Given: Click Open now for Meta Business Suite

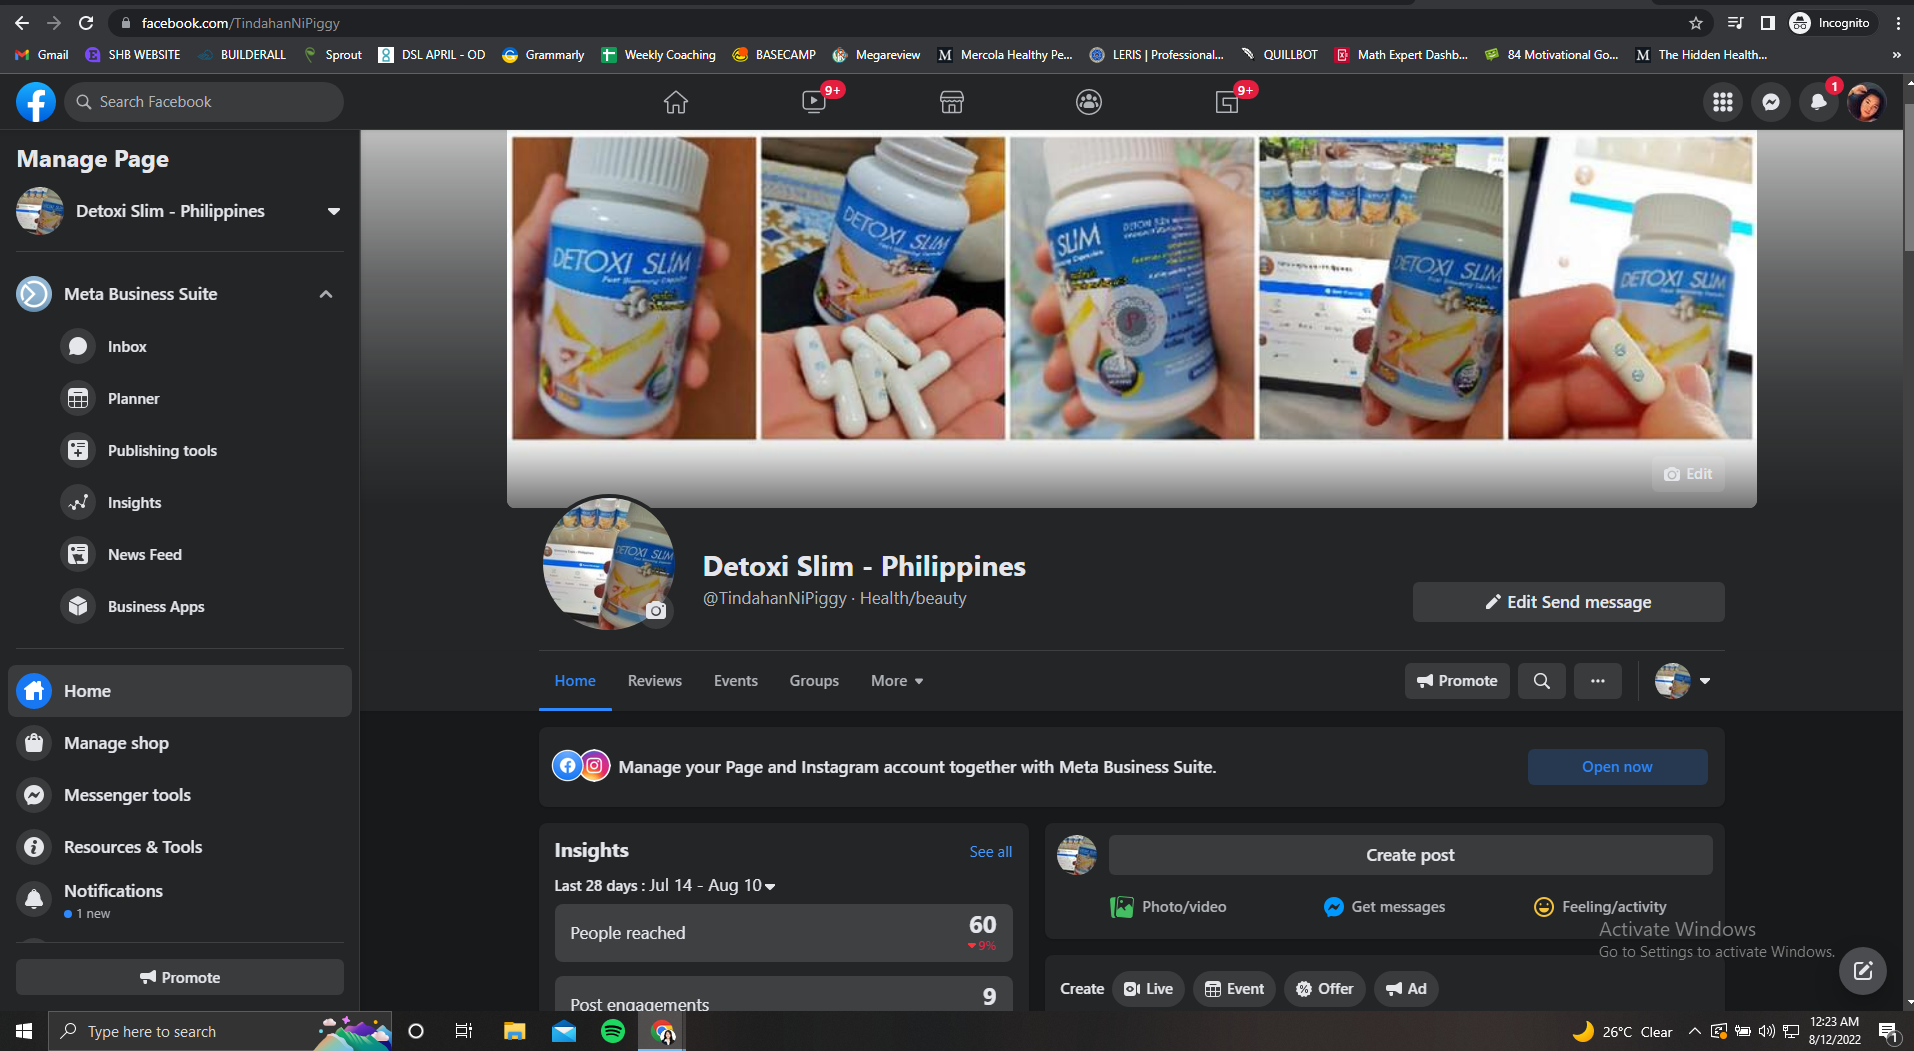Looking at the screenshot, I should (x=1616, y=766).
